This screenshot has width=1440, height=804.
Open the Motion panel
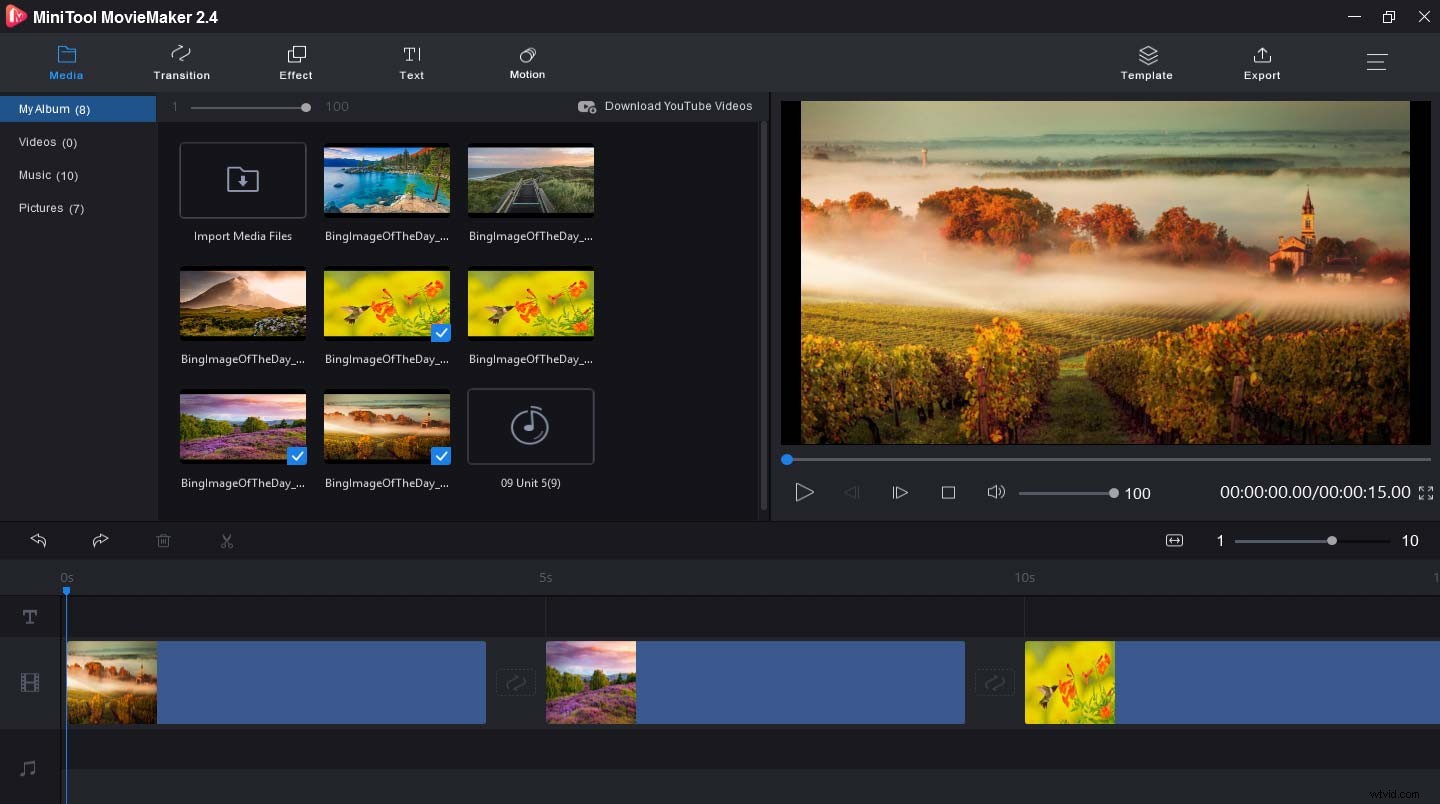point(527,62)
